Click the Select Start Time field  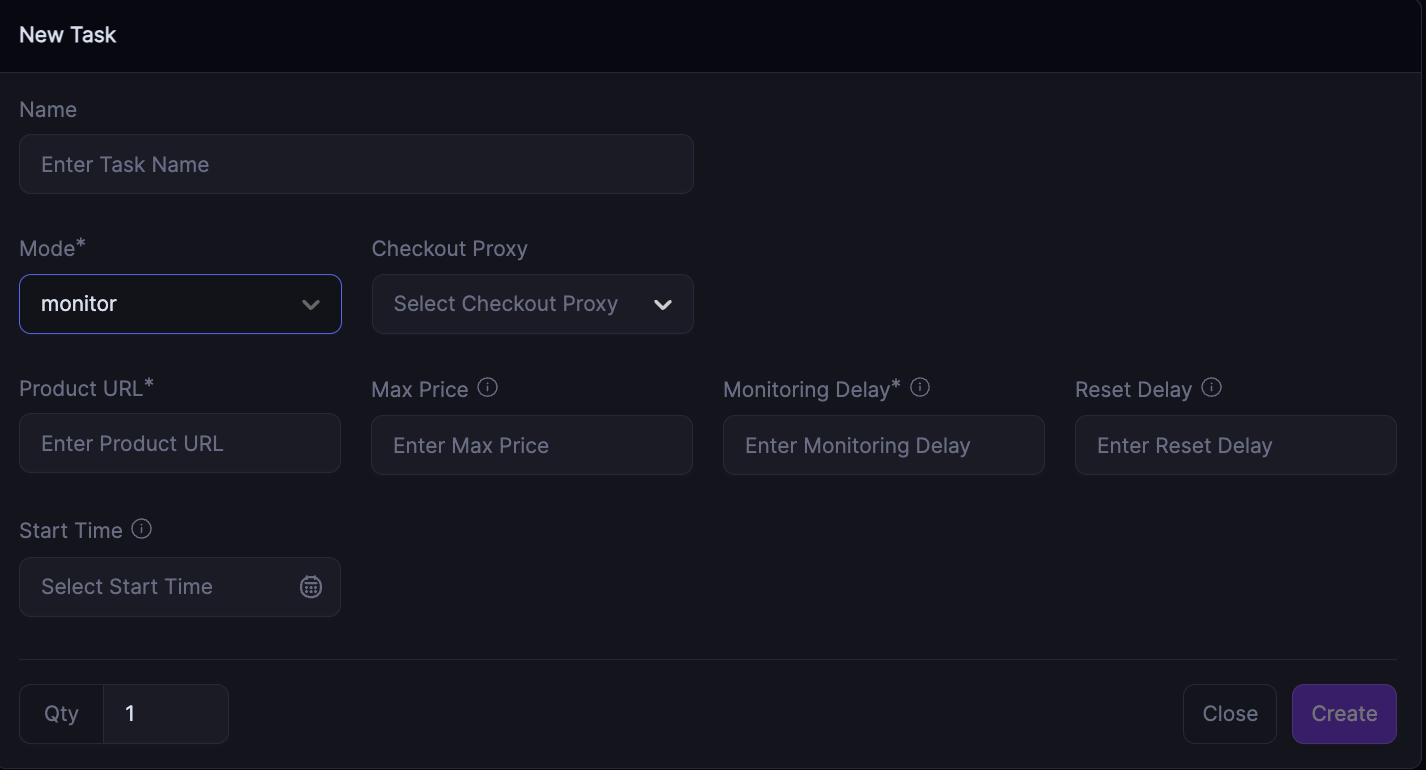160,587
